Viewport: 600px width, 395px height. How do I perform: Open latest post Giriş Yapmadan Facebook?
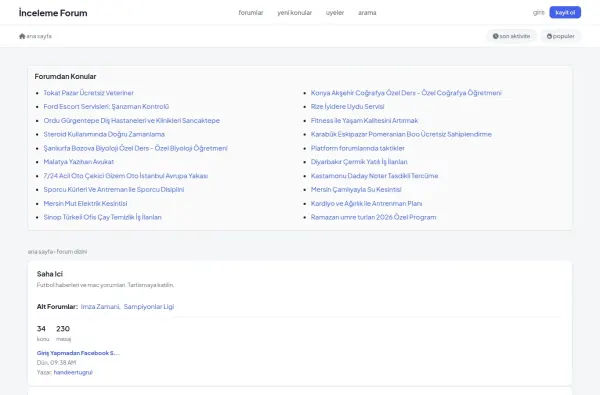coord(78,353)
